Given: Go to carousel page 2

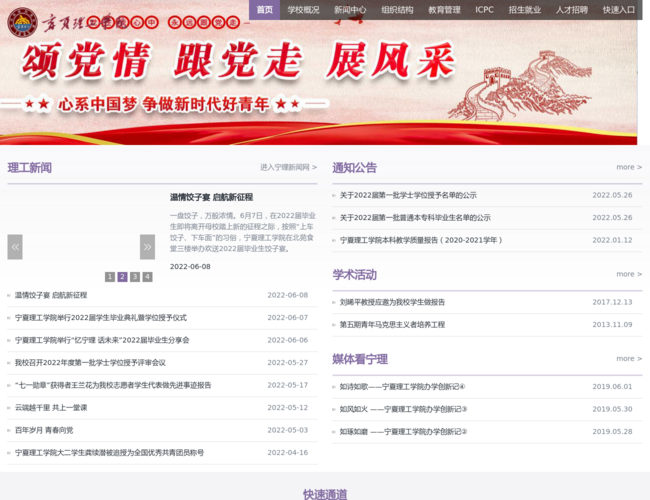Looking at the screenshot, I should tap(122, 277).
